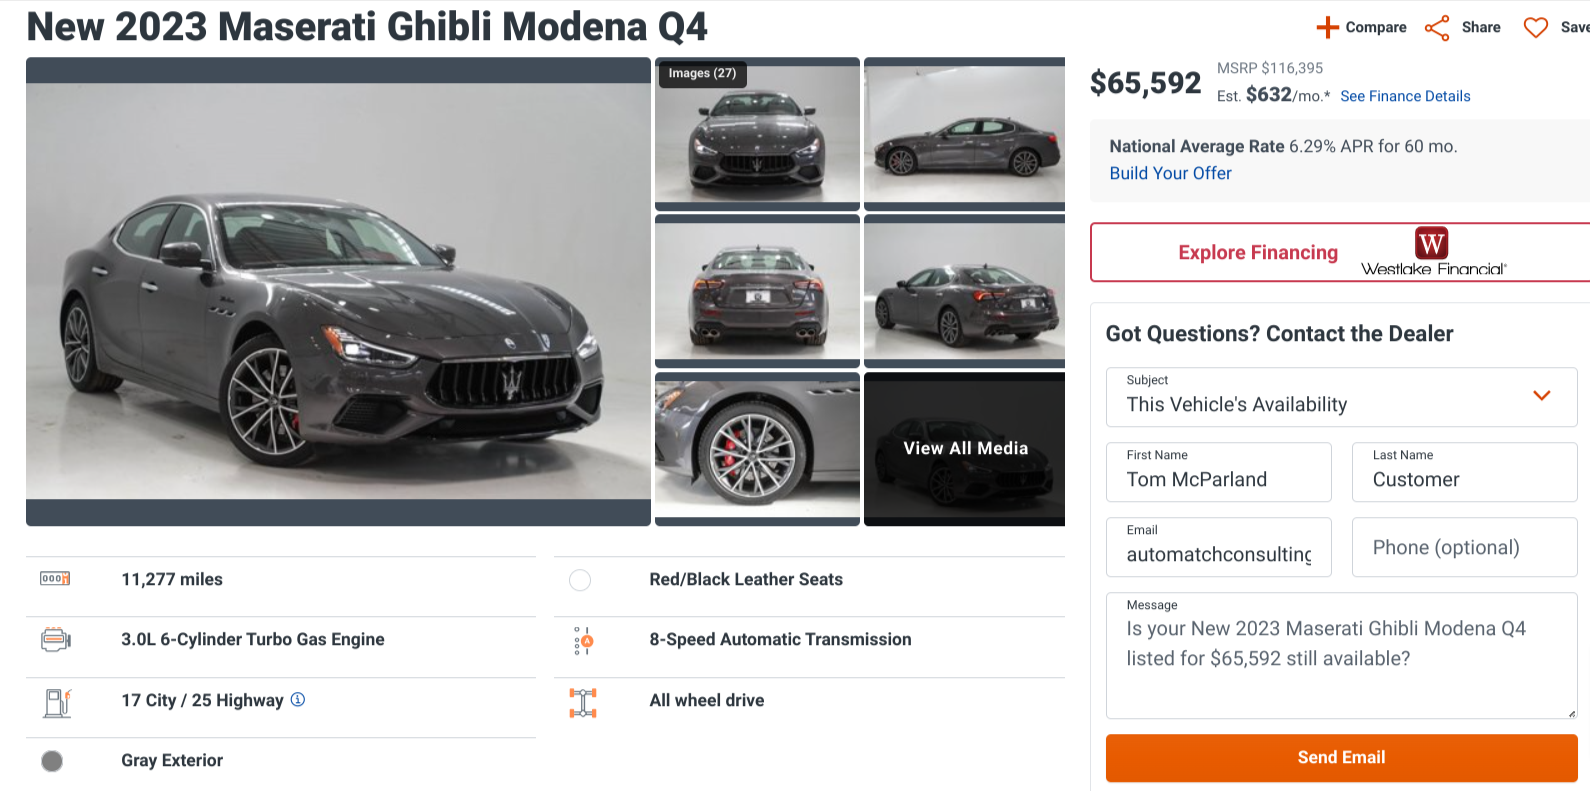Click the Share icon
Screen dimensions: 1590x791
[1437, 27]
